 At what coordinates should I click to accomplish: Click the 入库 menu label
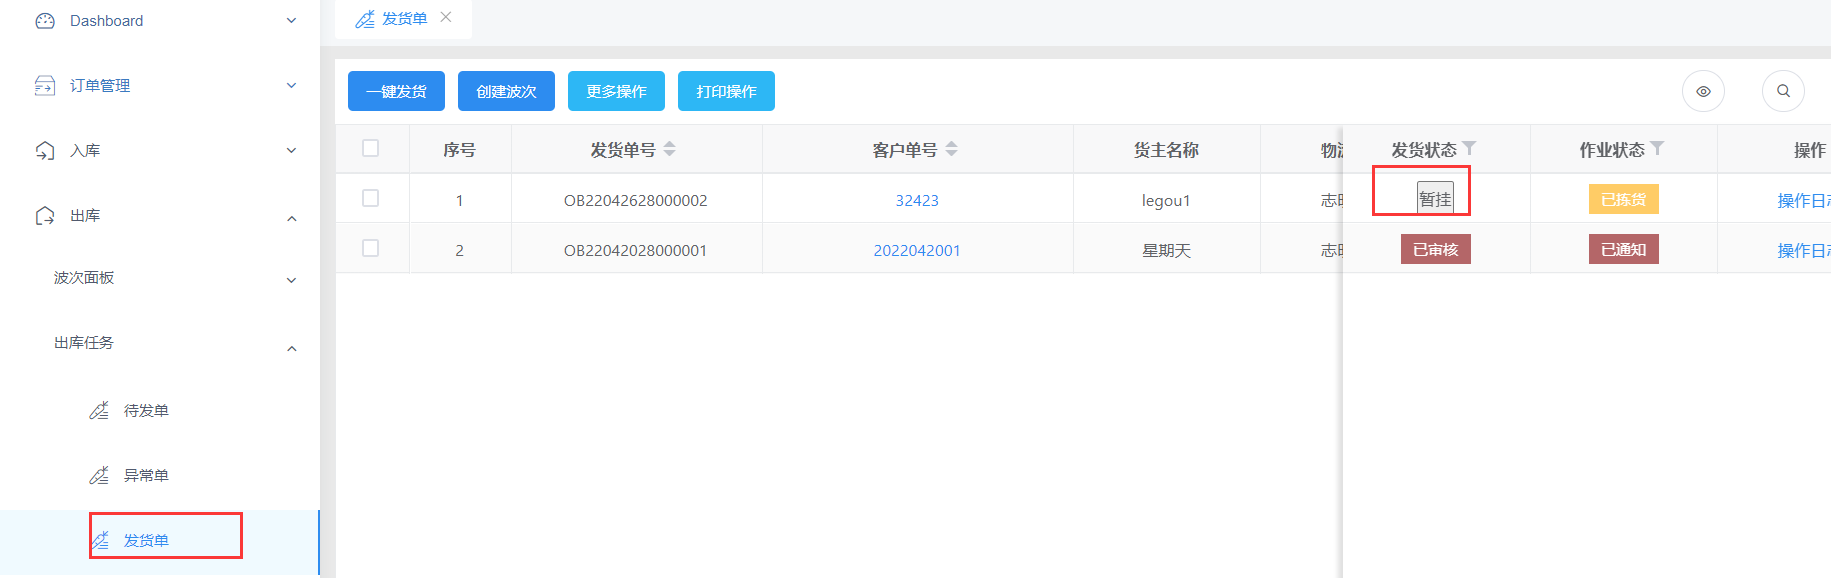click(85, 151)
